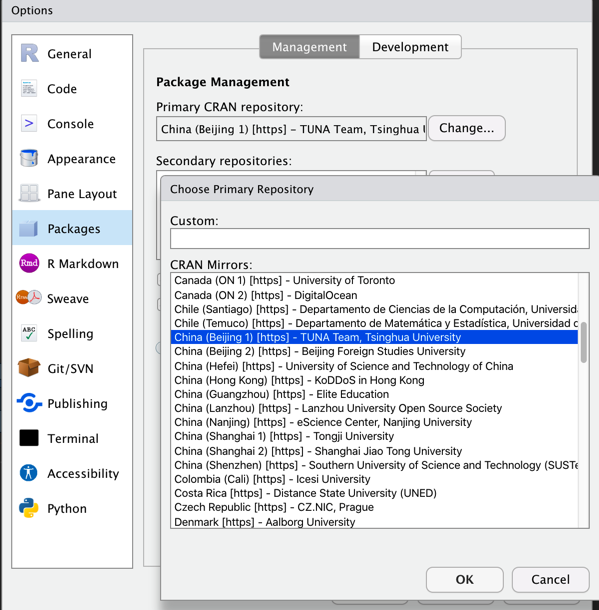Click the Primary CRAN repository field

[x=291, y=129]
